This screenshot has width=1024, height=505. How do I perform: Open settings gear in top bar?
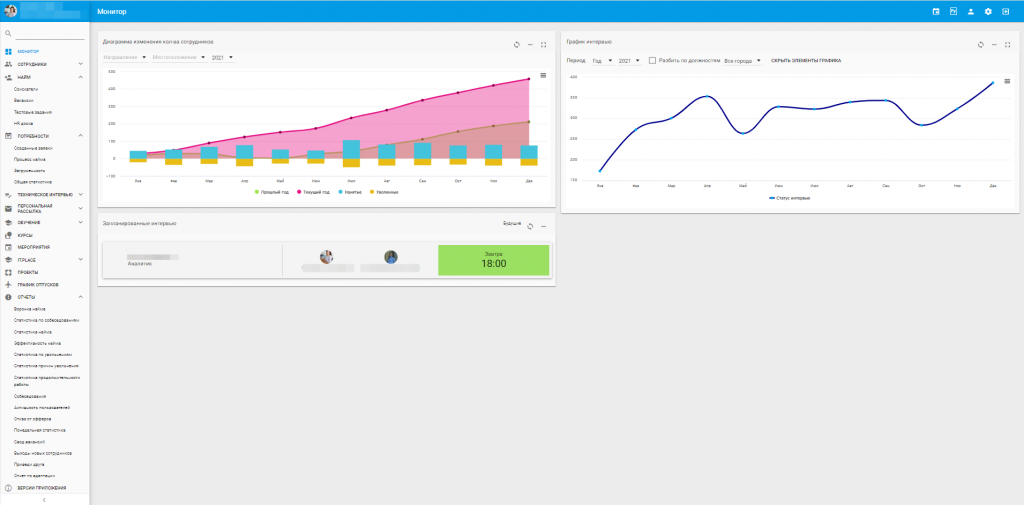988,12
